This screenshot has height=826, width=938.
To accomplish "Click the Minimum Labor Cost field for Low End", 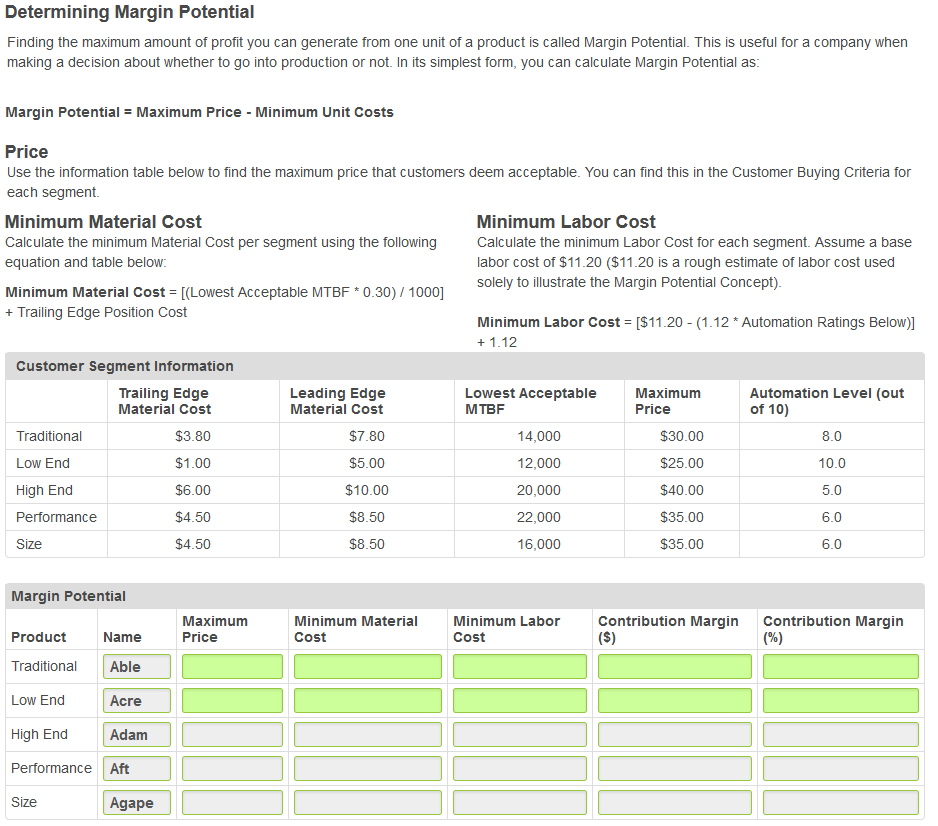I will [x=519, y=700].
